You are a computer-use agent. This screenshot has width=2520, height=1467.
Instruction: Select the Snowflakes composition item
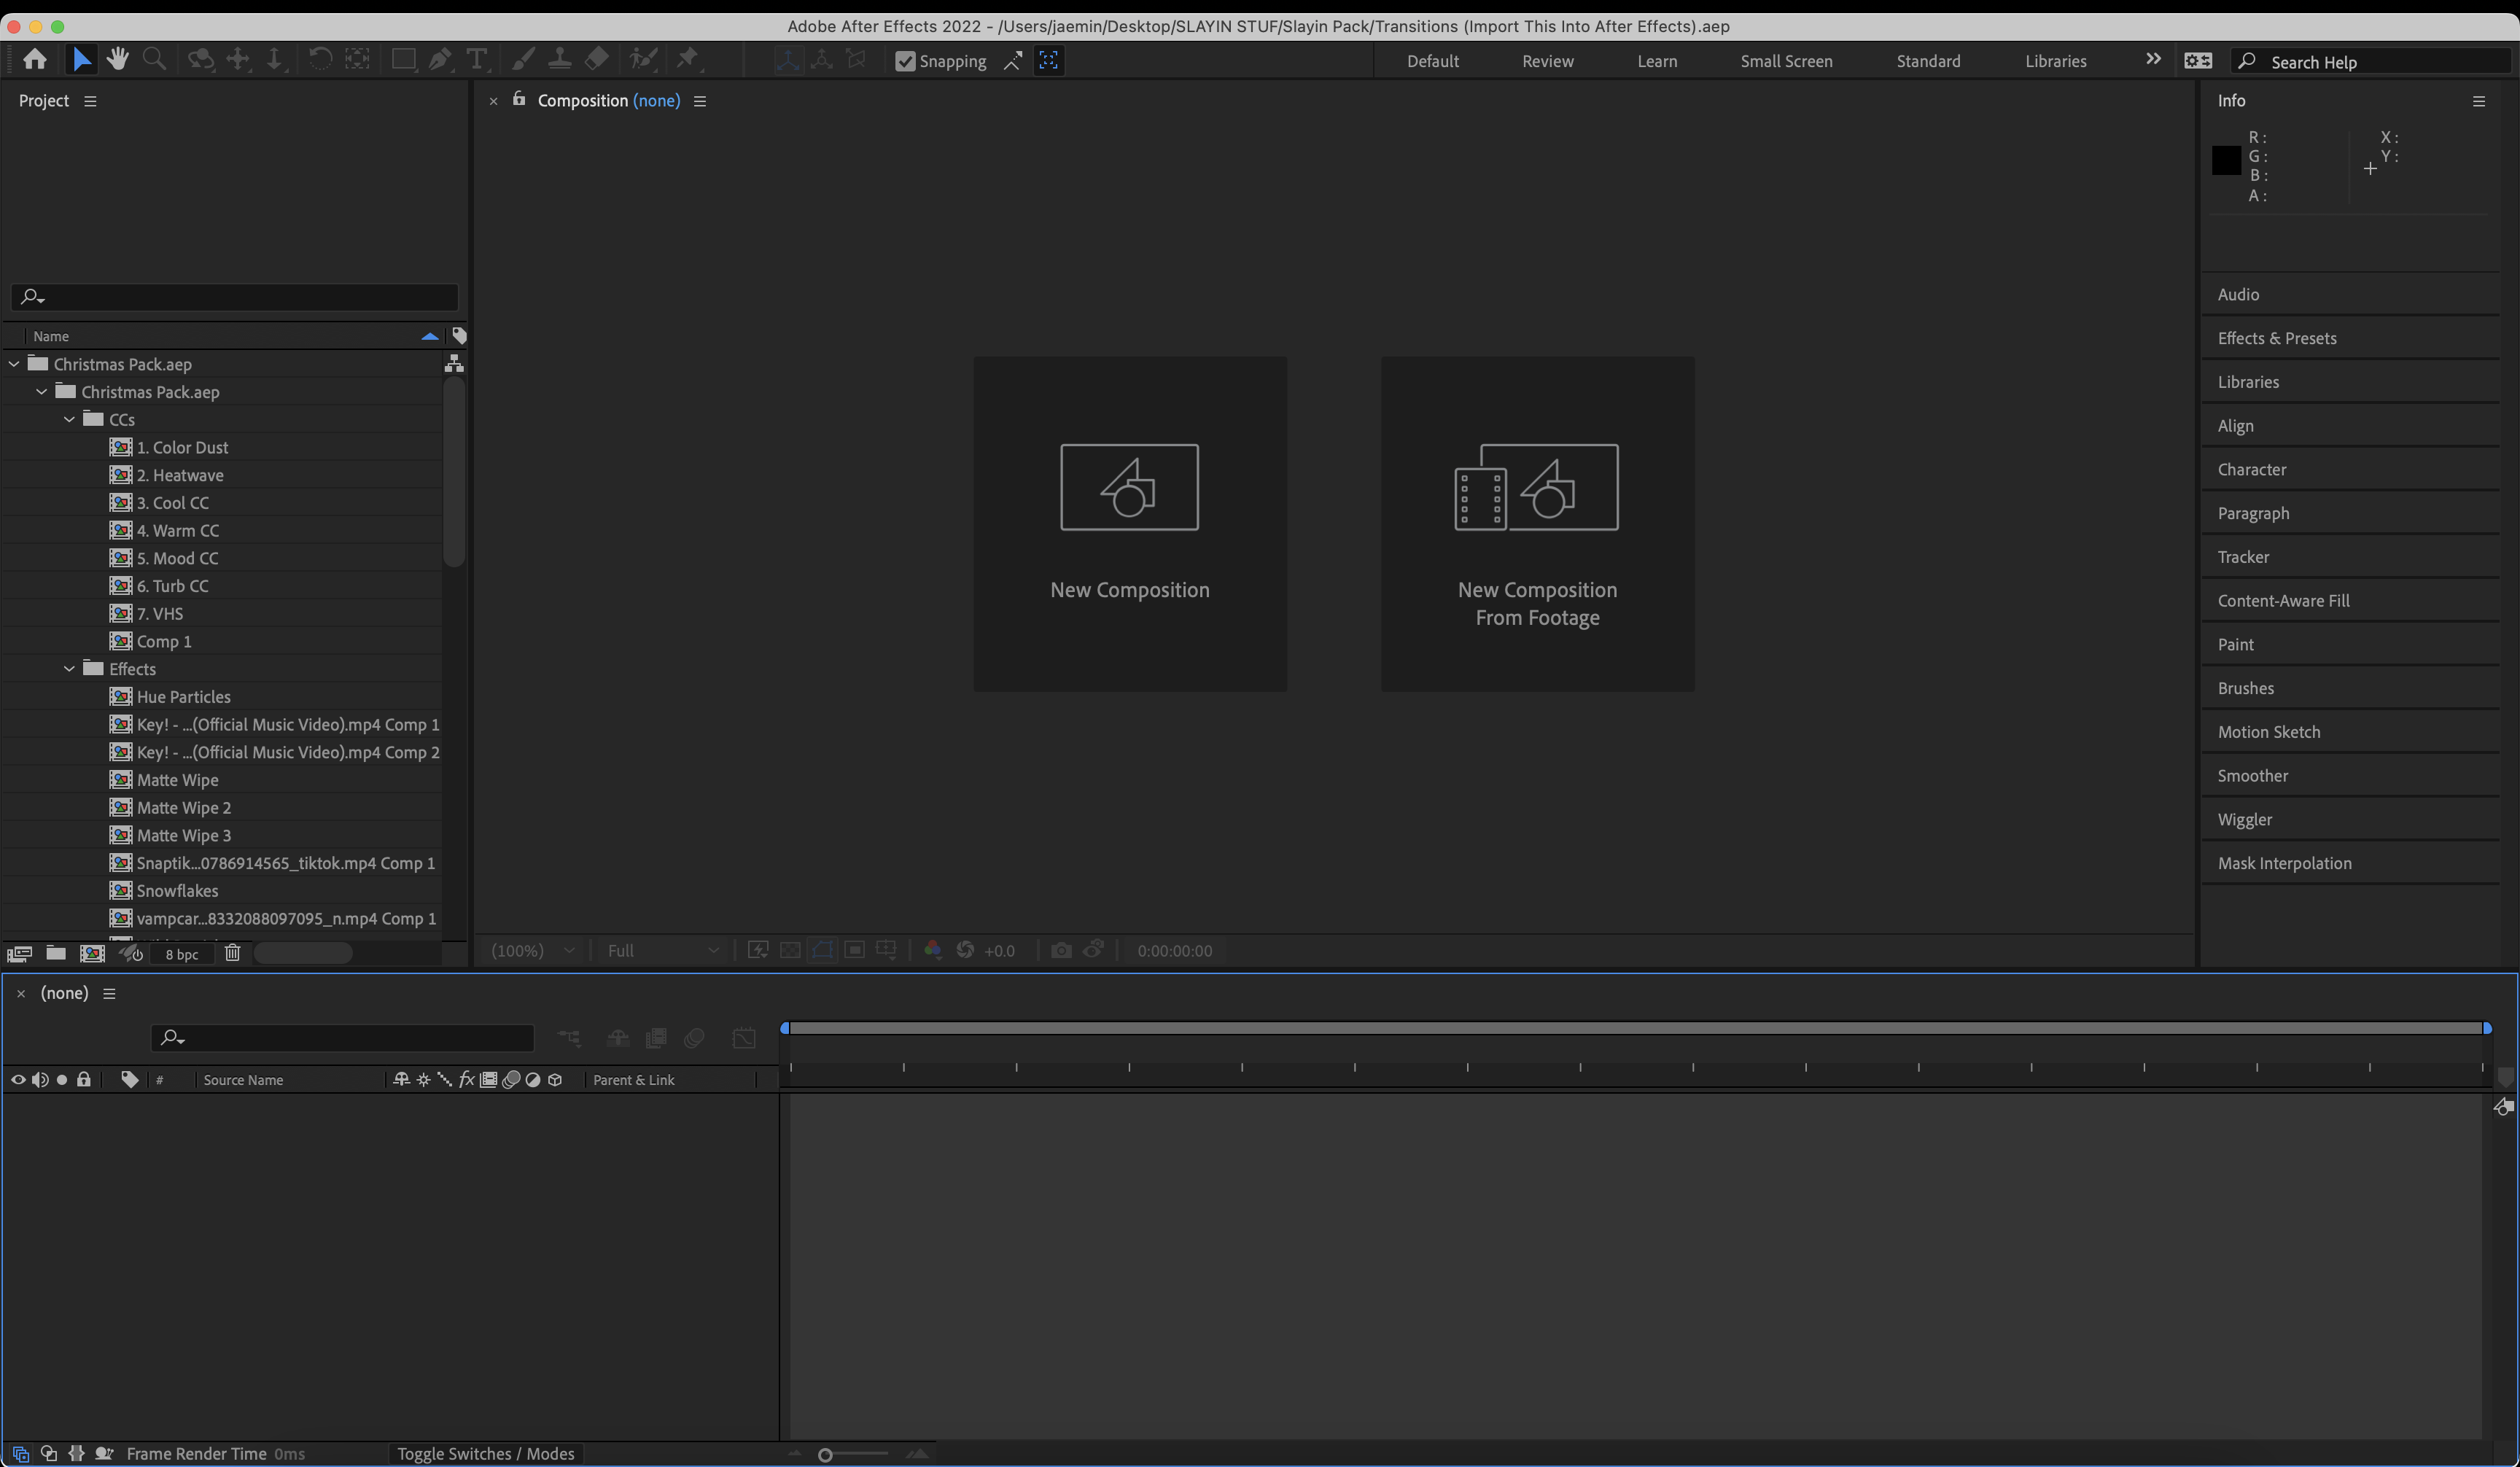179,890
